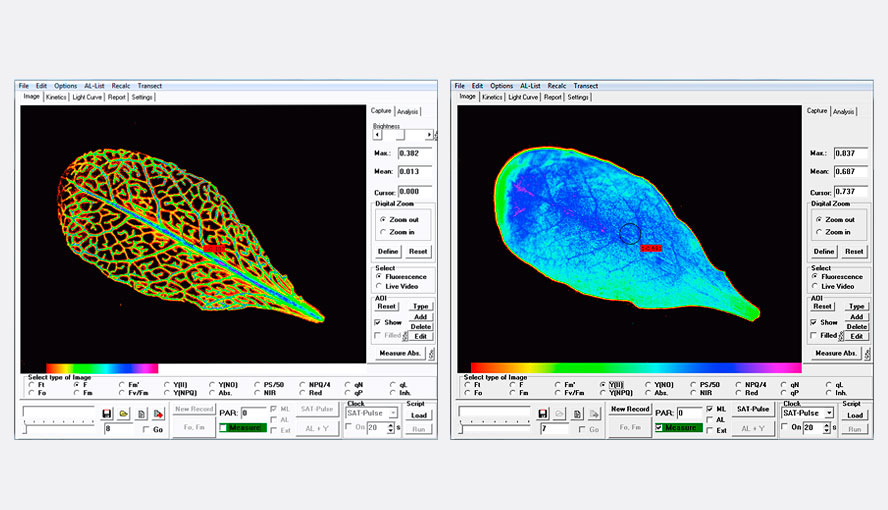Click the document page icon in right window

pos(577,414)
